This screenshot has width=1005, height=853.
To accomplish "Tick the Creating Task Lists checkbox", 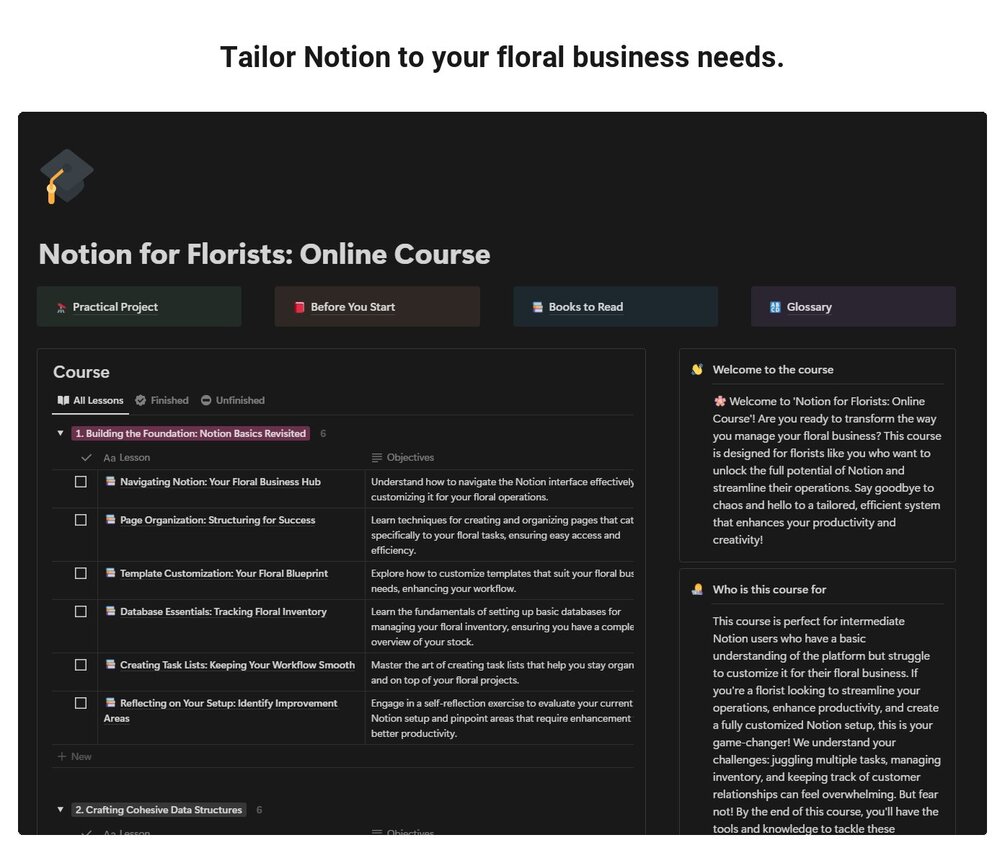I will 81,665.
